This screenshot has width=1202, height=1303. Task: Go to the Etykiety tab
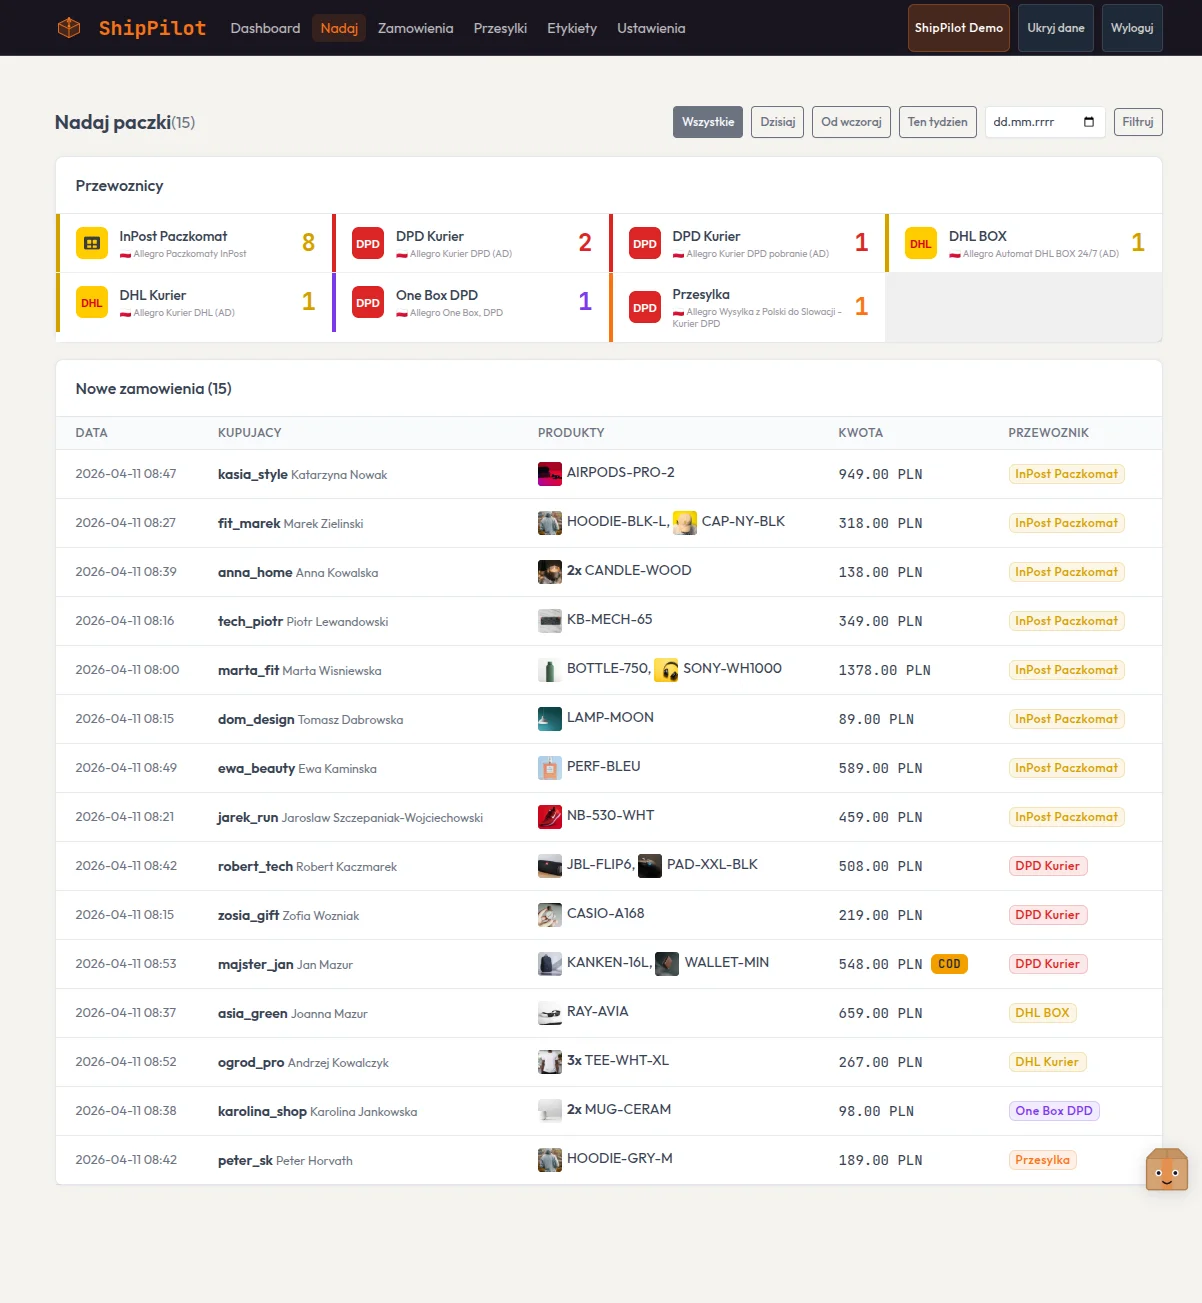(x=572, y=28)
